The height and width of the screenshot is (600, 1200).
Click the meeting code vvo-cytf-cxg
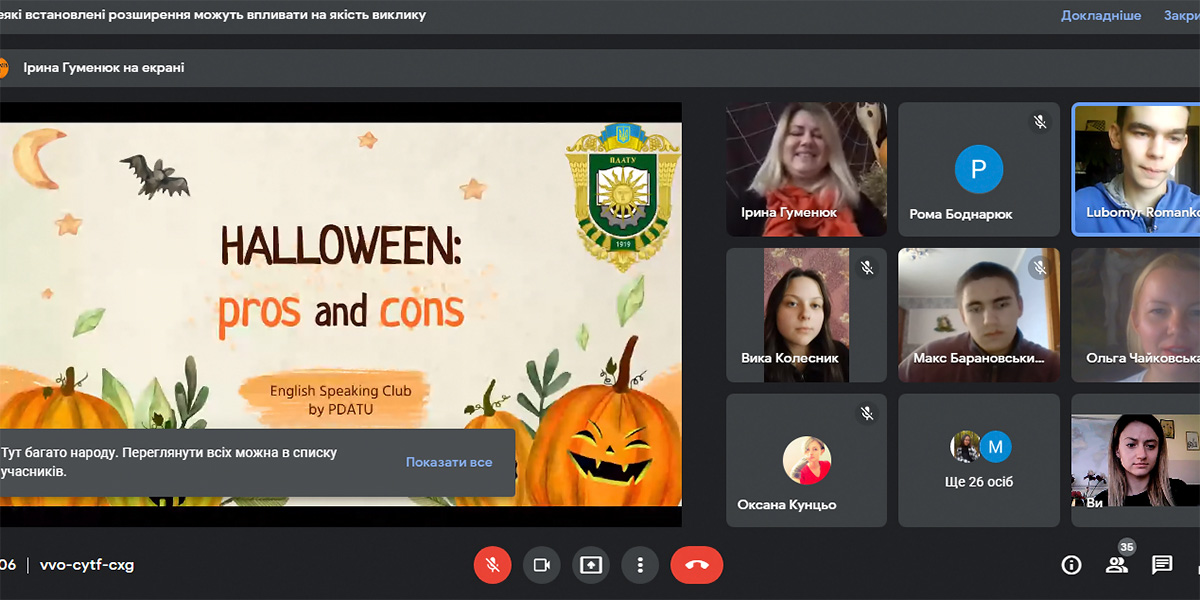86,565
